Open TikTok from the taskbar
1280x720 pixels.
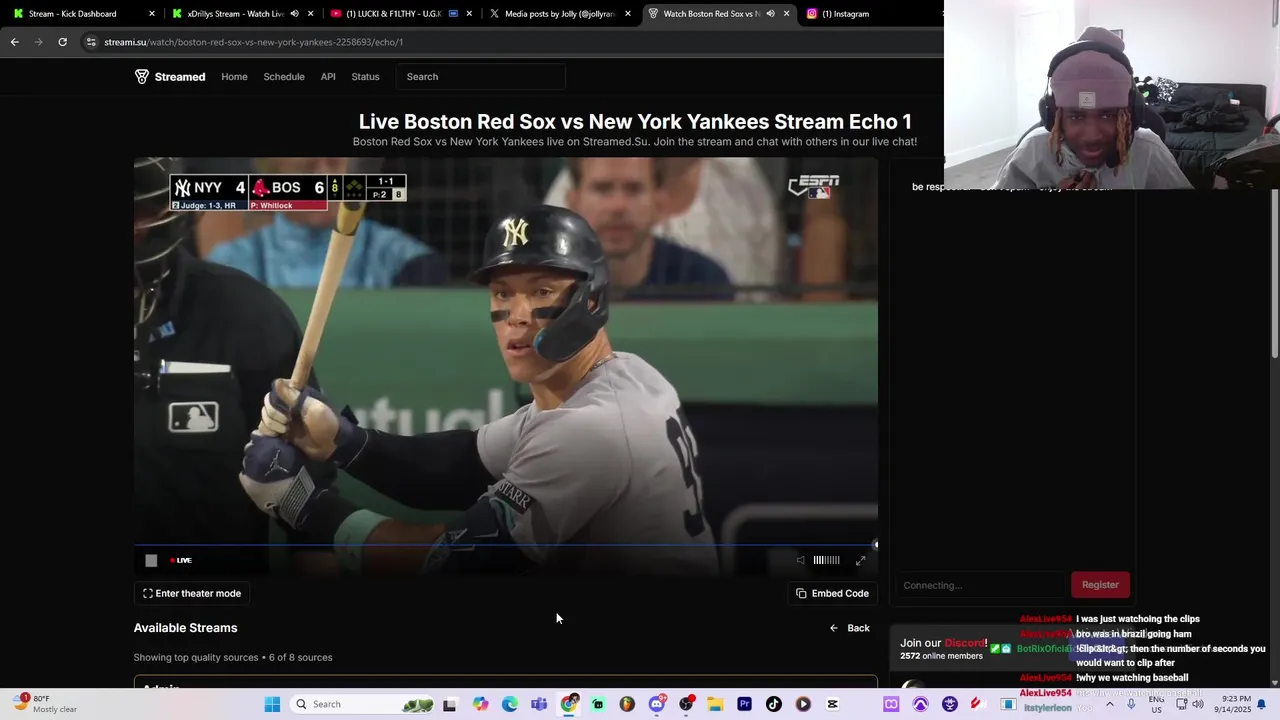pos(773,704)
